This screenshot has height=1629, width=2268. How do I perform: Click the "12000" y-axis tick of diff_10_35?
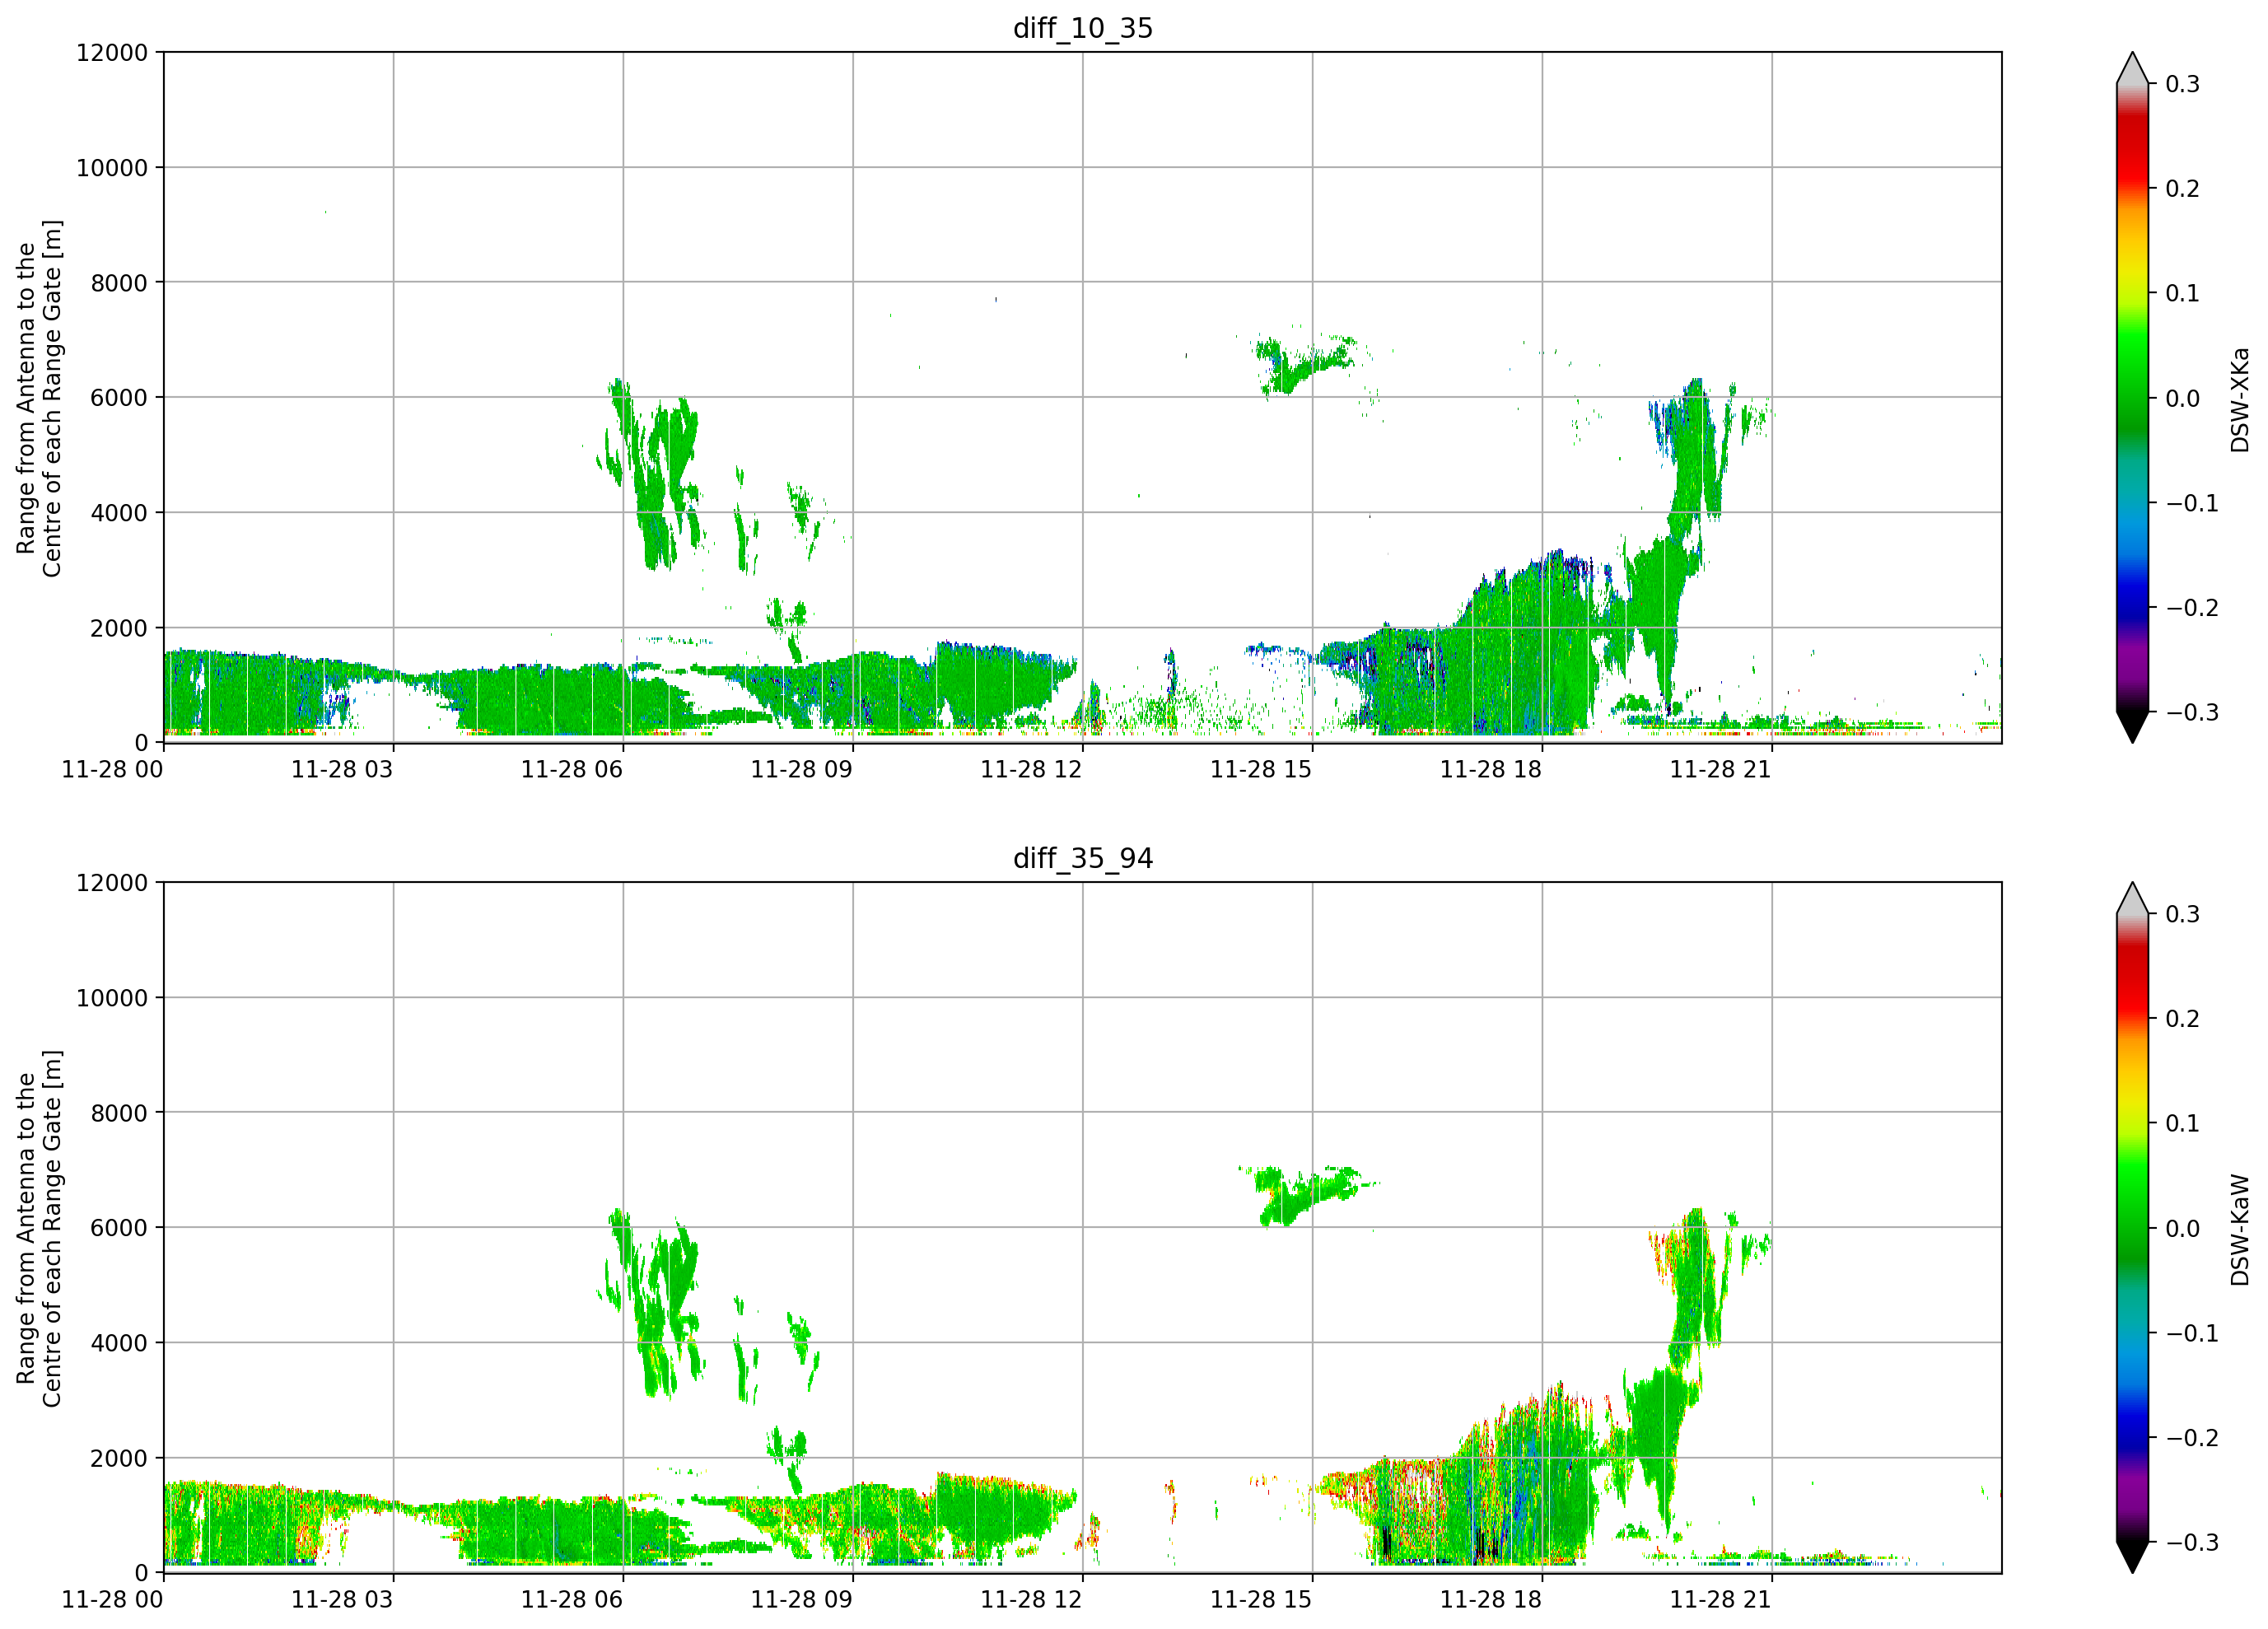tap(112, 53)
